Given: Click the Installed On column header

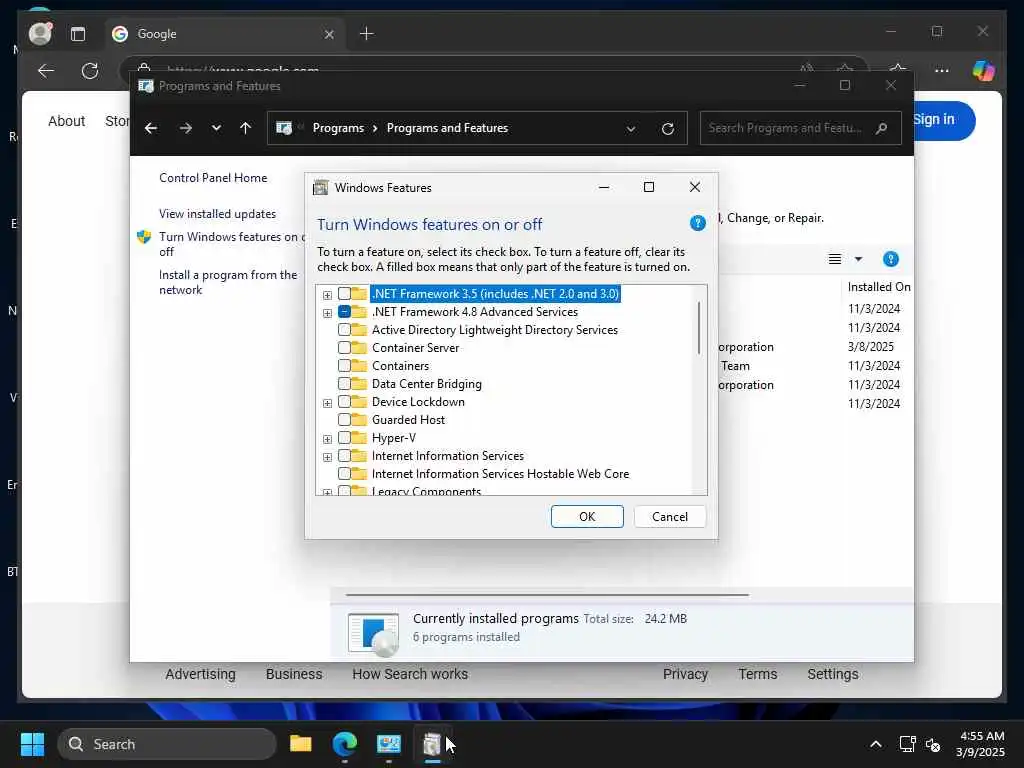Looking at the screenshot, I should click(x=879, y=287).
